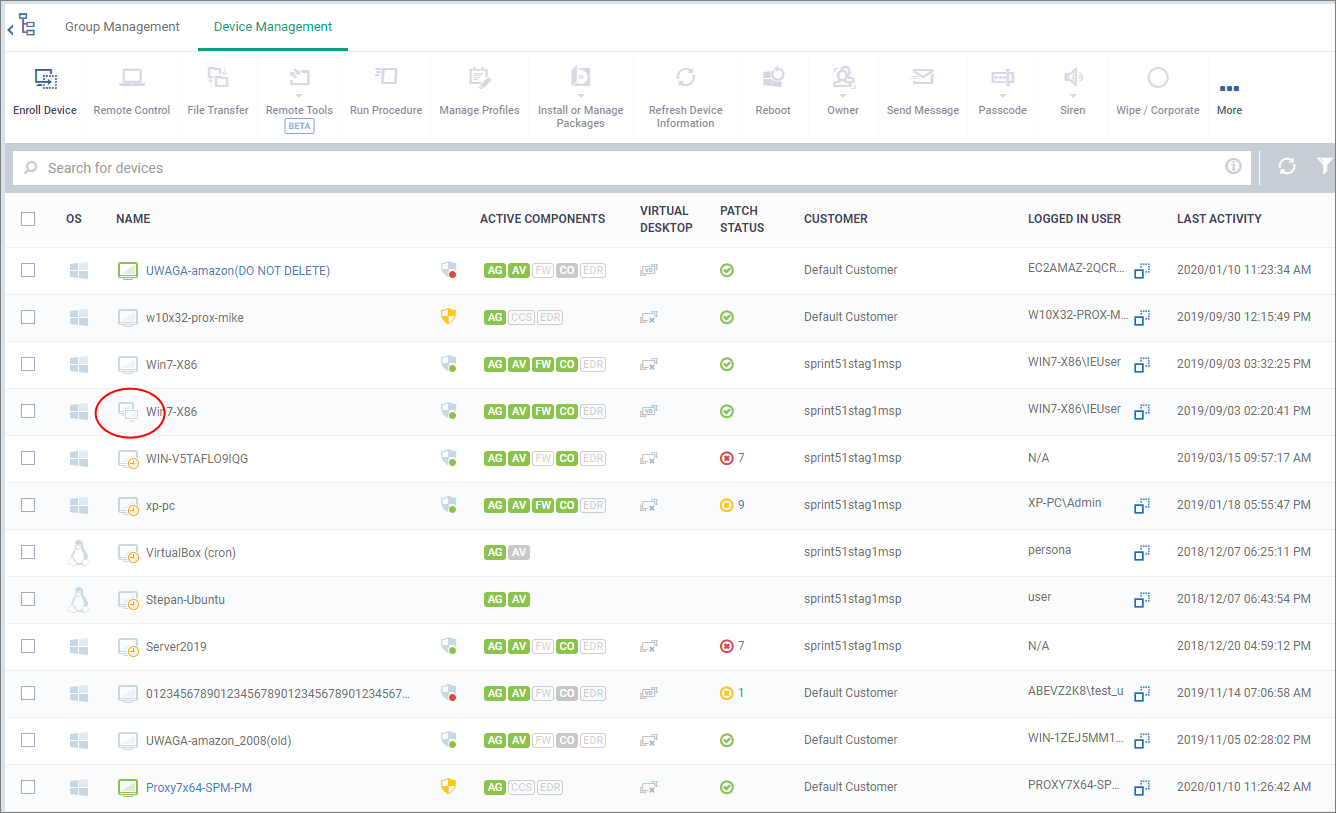Click the refresh icon beside the search bar

click(1287, 167)
